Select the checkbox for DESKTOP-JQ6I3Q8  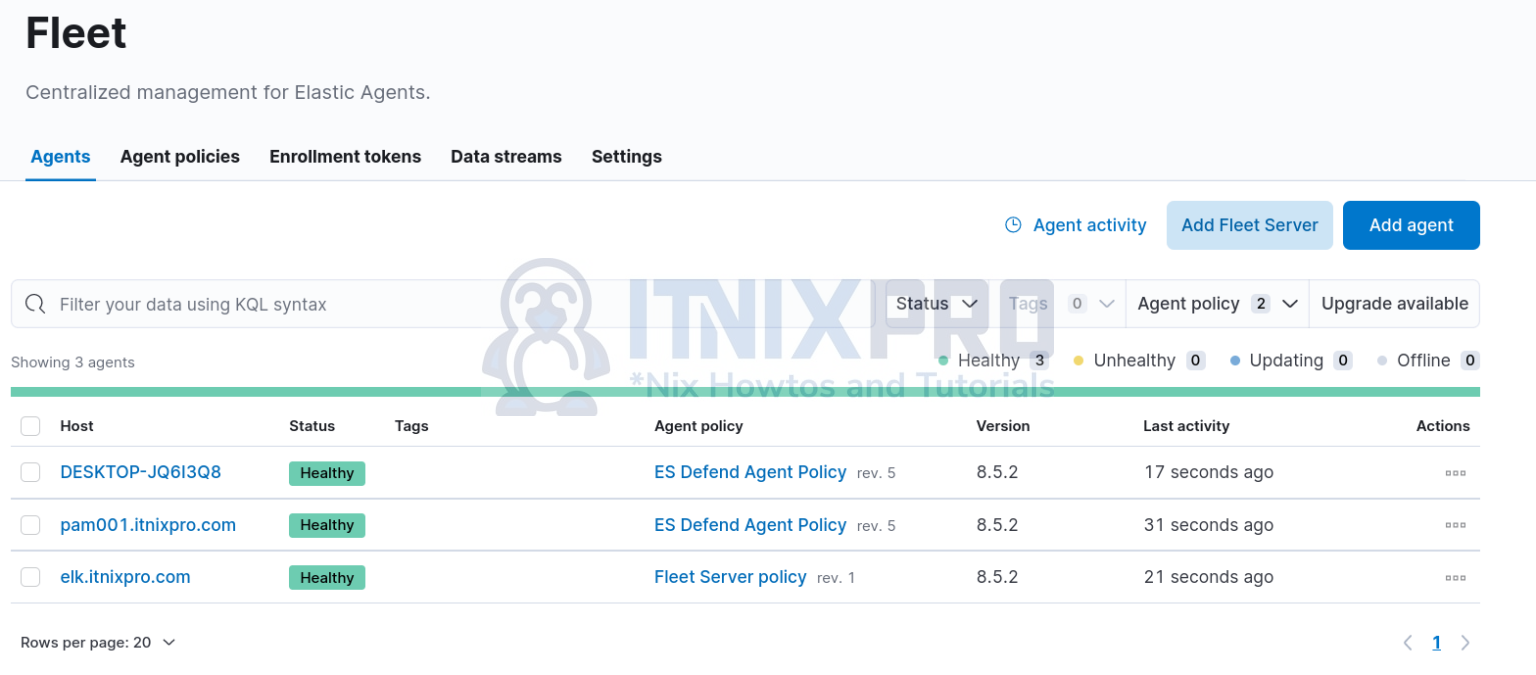pyautogui.click(x=30, y=472)
